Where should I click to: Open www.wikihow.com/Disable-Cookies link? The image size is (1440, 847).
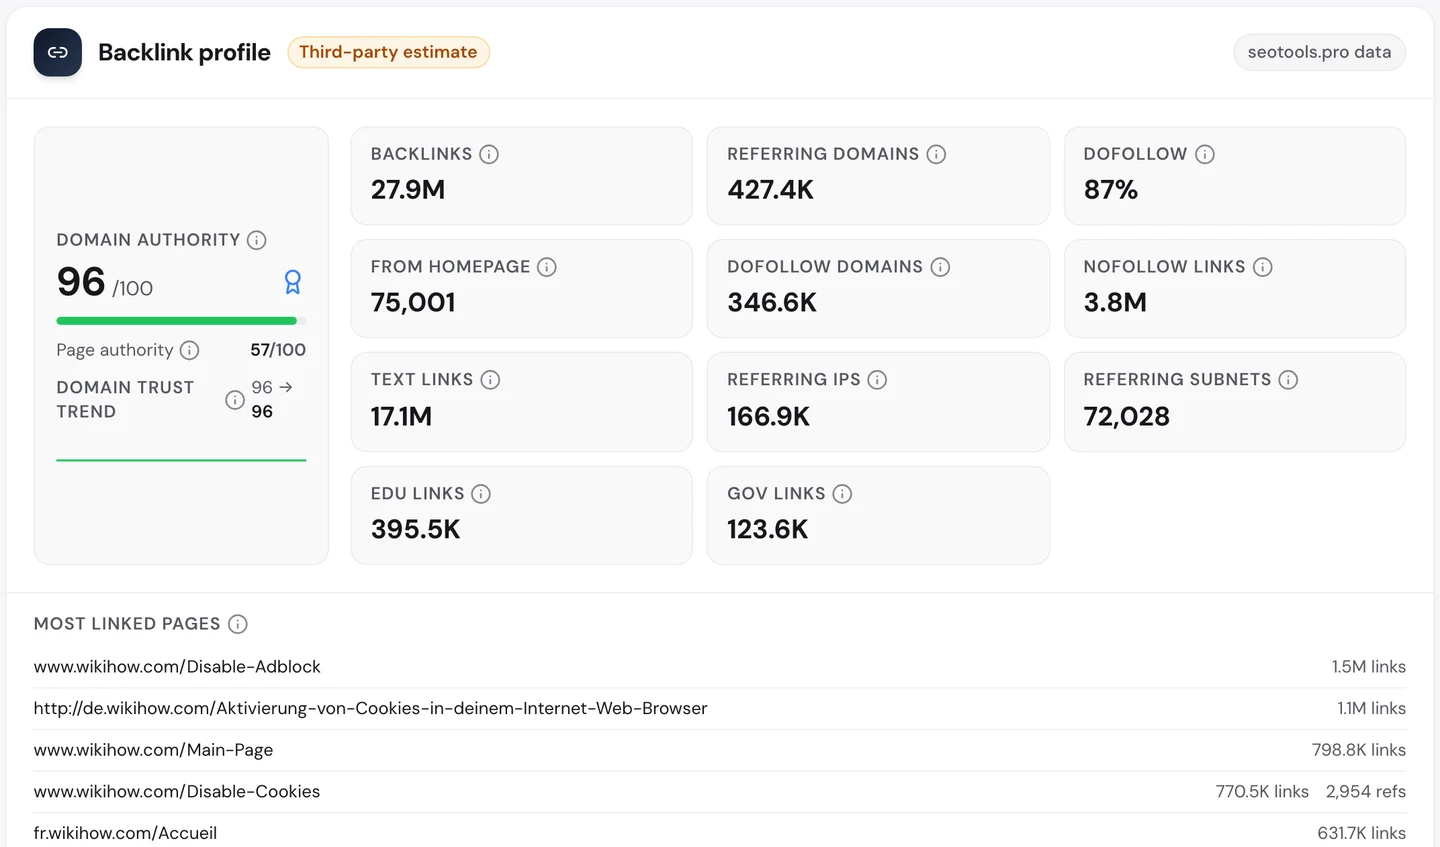(x=177, y=792)
